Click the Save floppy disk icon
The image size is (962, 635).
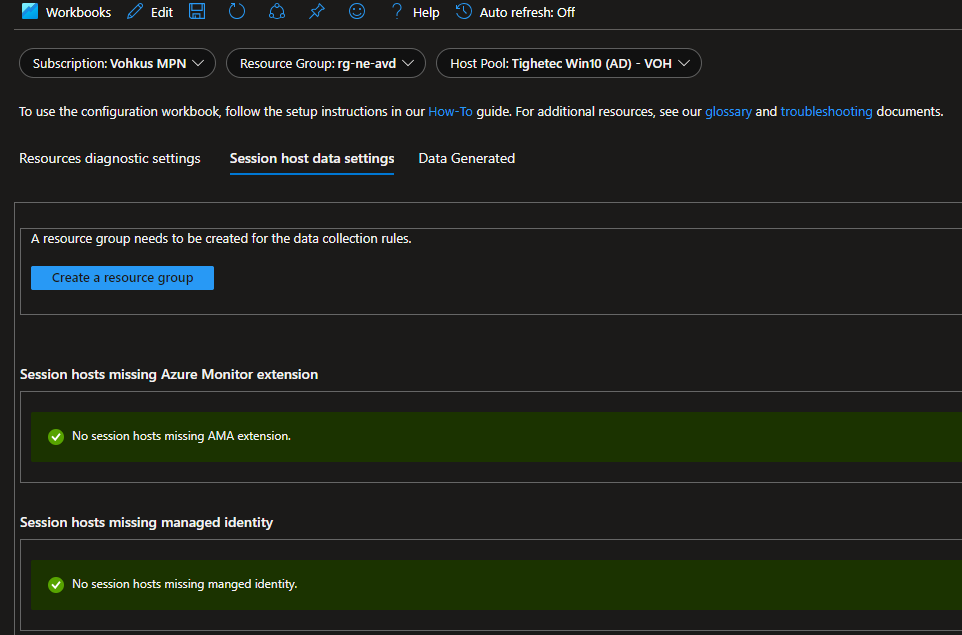[x=196, y=11]
